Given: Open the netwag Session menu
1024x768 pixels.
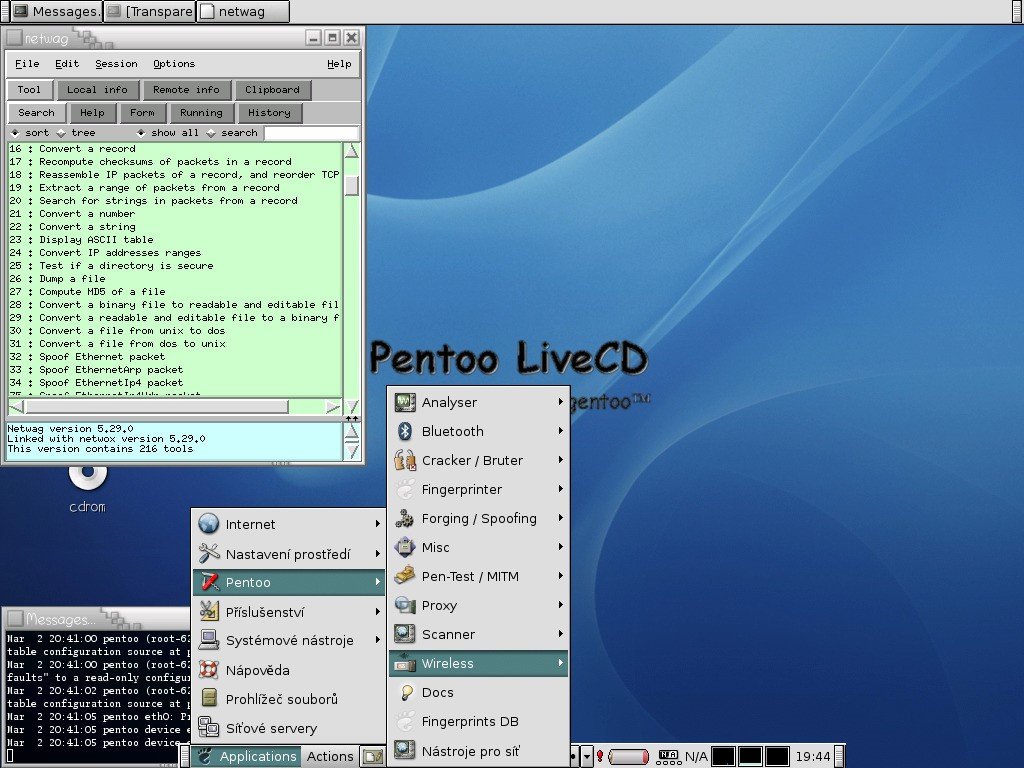Looking at the screenshot, I should pos(116,63).
